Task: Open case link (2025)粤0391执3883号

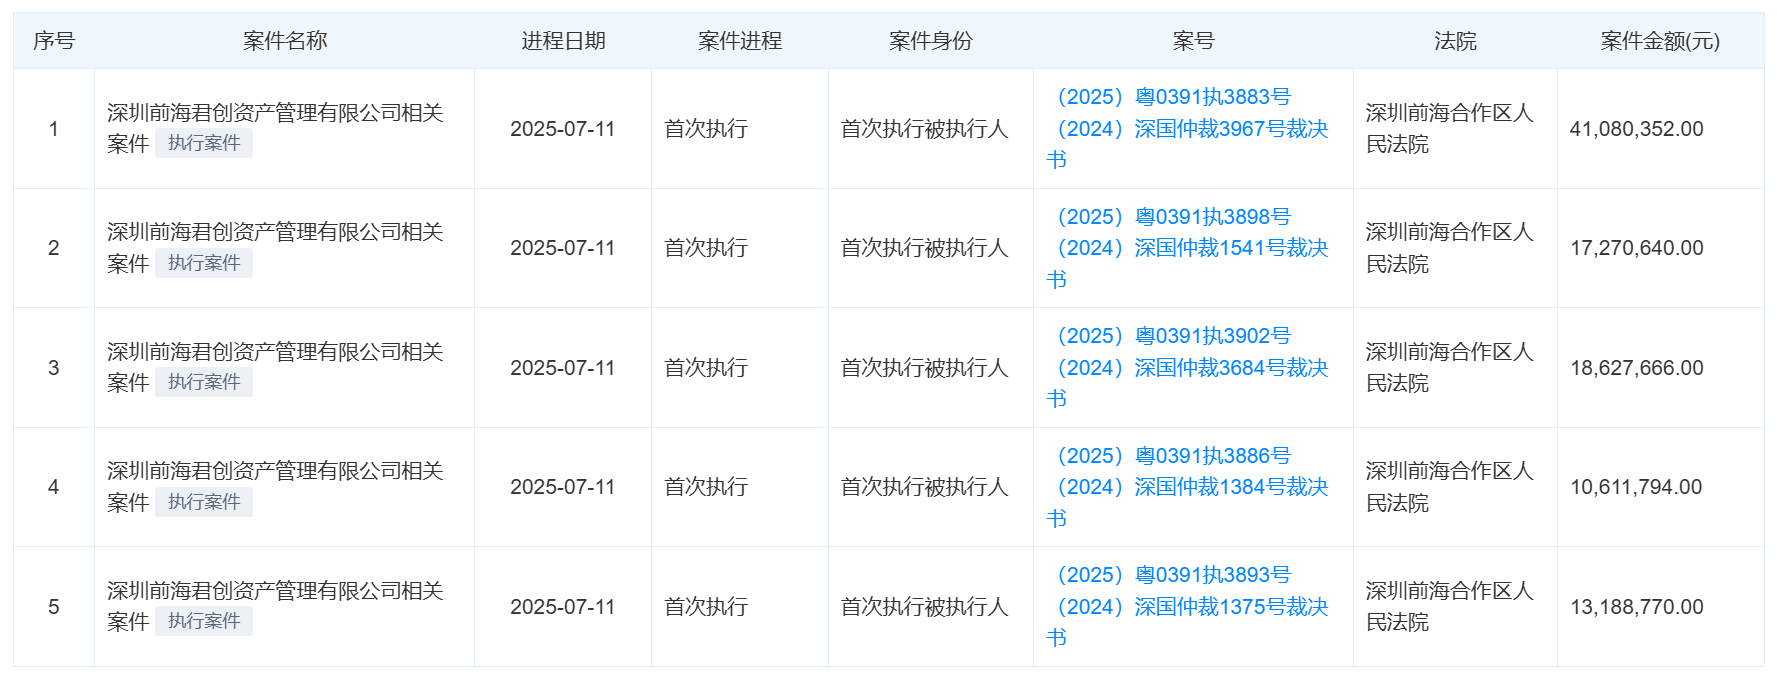Action: pyautogui.click(x=1169, y=97)
